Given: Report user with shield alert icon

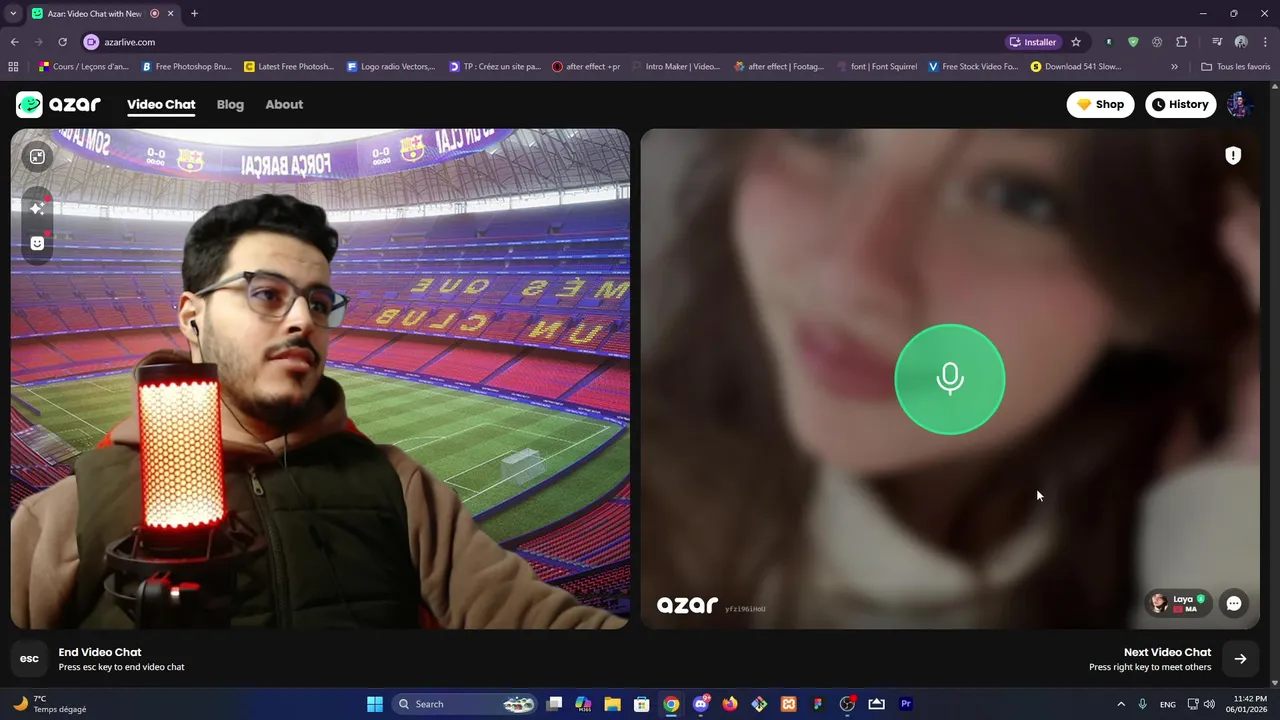Looking at the screenshot, I should click(1233, 155).
